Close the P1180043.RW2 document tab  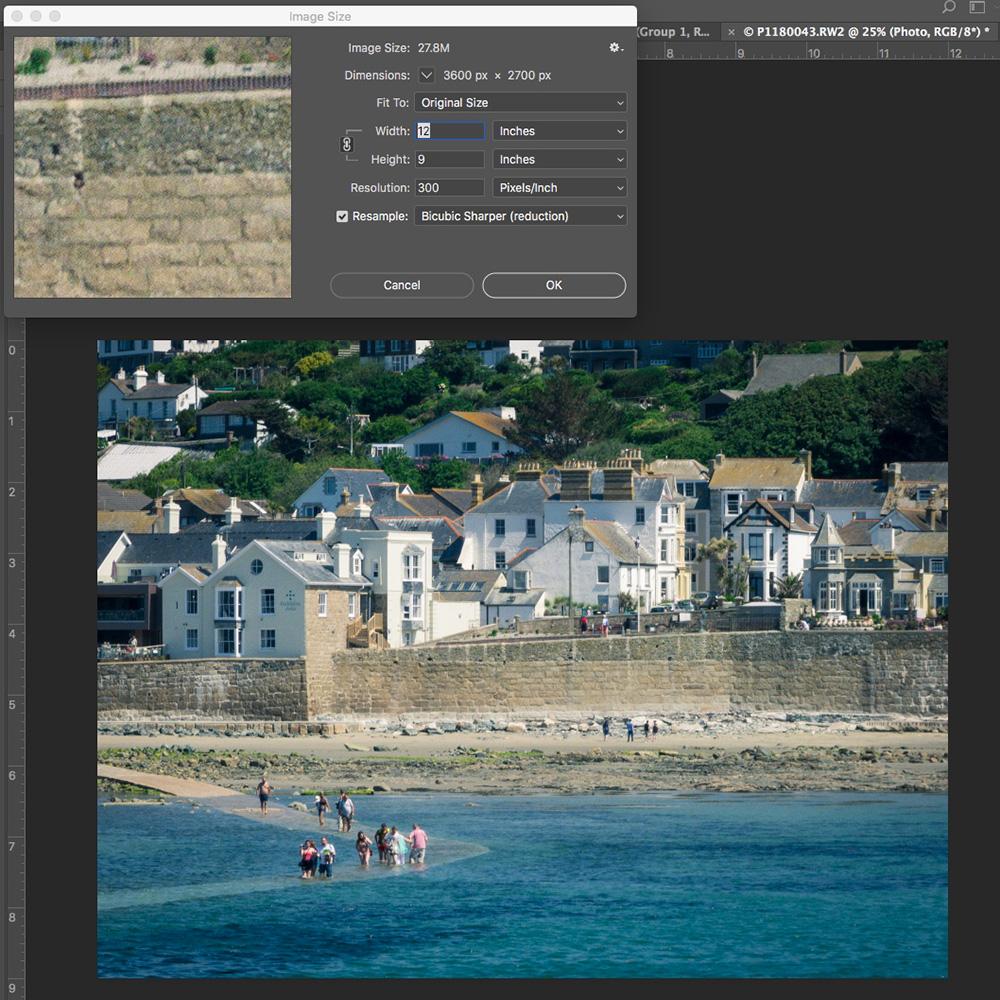(x=731, y=32)
